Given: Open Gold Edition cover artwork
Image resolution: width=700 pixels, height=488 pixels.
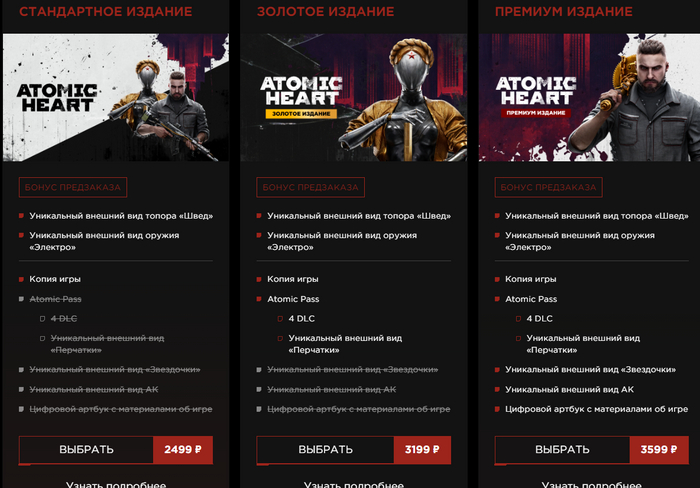Looking at the screenshot, I should 354,97.
